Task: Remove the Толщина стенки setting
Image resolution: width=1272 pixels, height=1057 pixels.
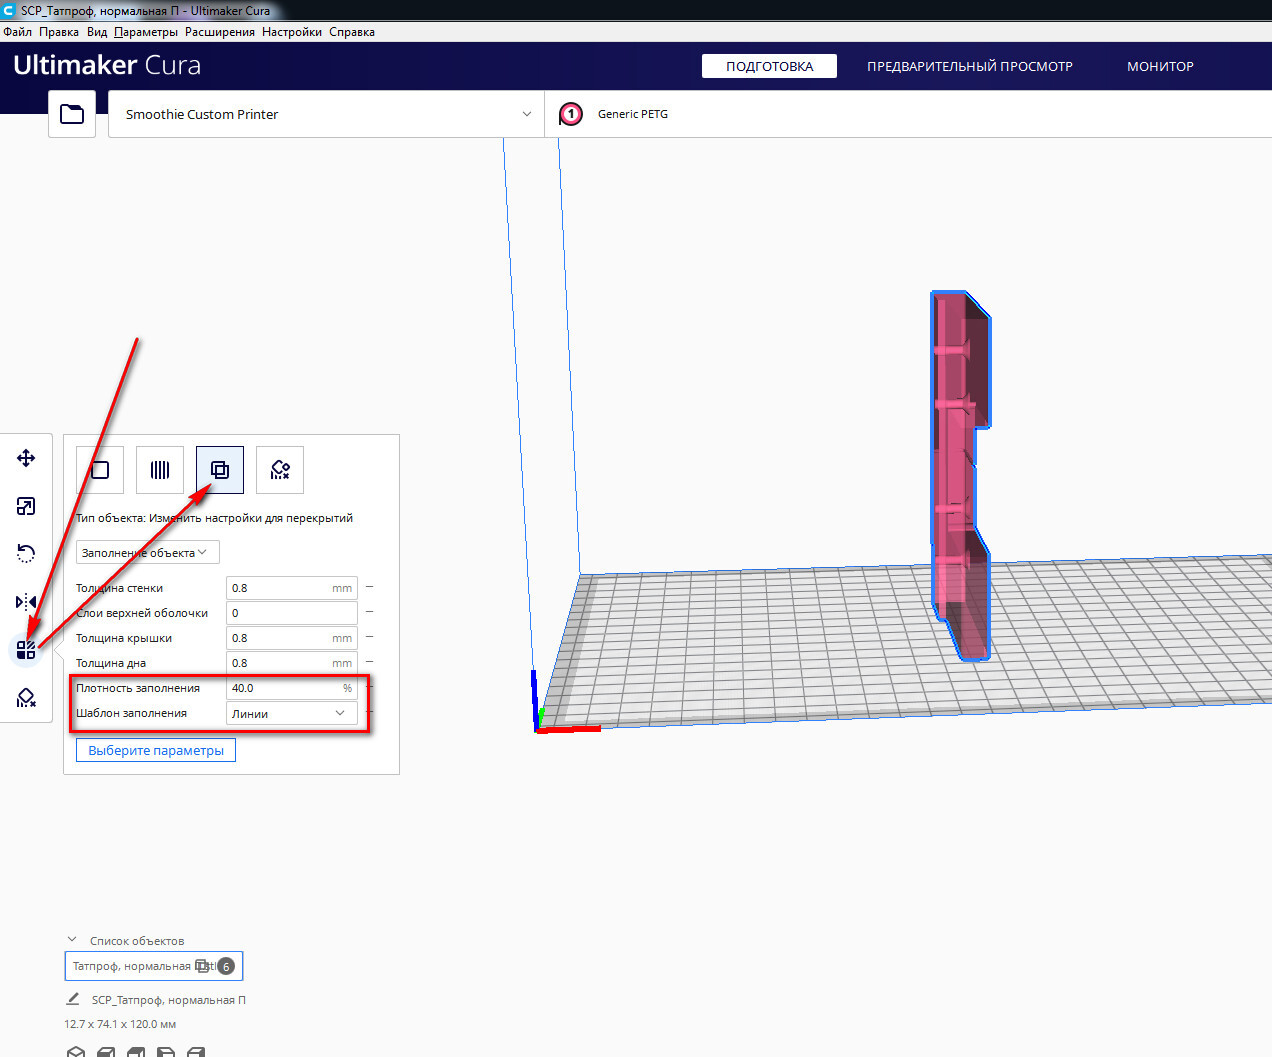Action: [x=369, y=587]
